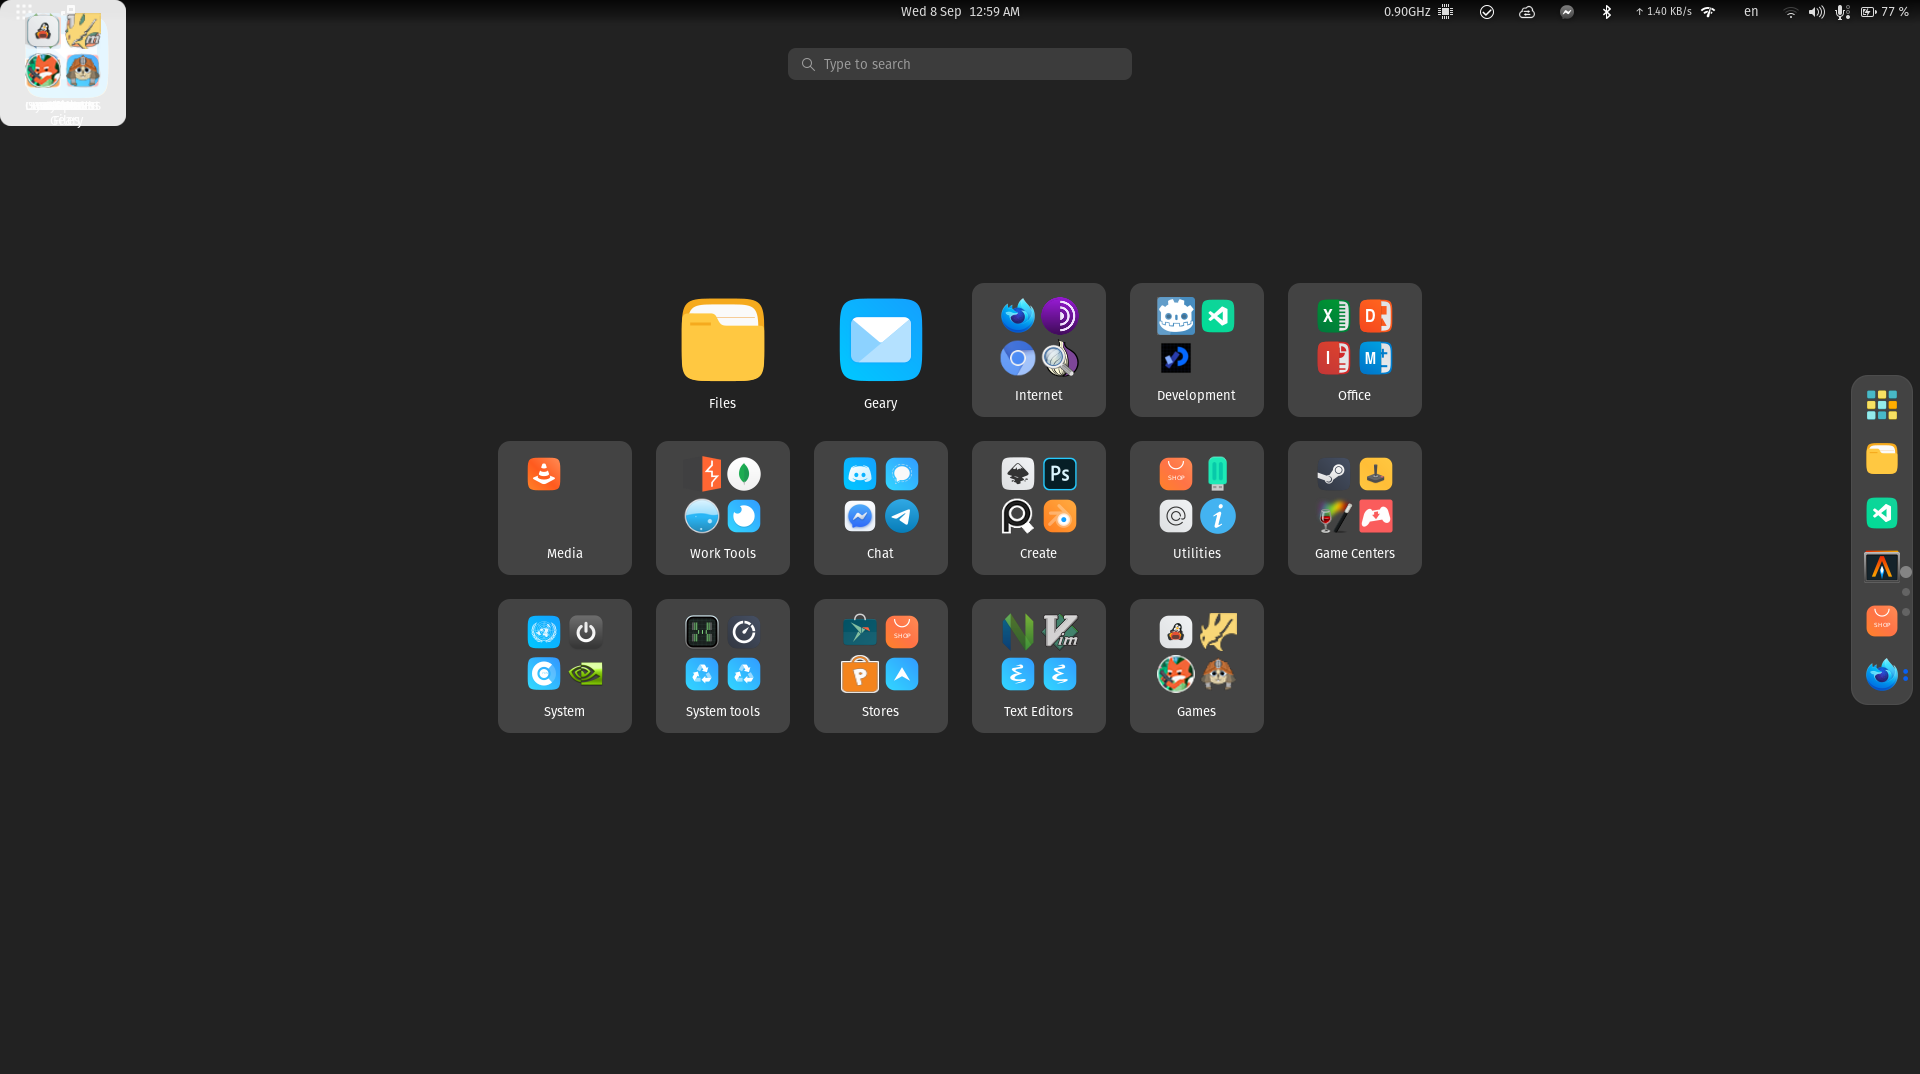This screenshot has height=1074, width=1920.
Task: Open the Geary mail app
Action: click(x=880, y=340)
